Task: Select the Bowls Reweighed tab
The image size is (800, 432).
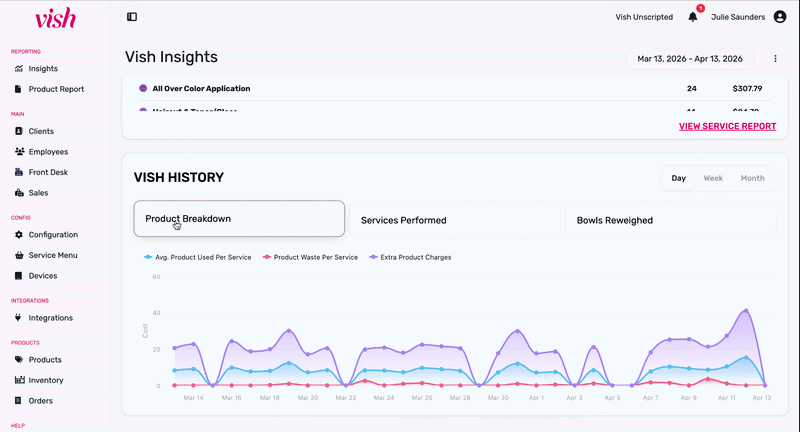Action: point(670,220)
